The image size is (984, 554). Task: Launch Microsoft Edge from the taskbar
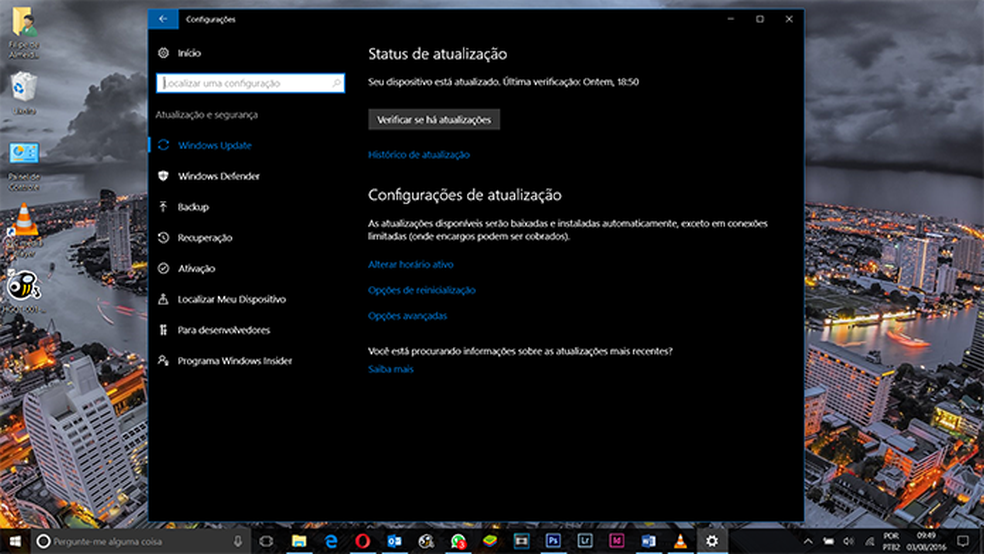coord(331,541)
